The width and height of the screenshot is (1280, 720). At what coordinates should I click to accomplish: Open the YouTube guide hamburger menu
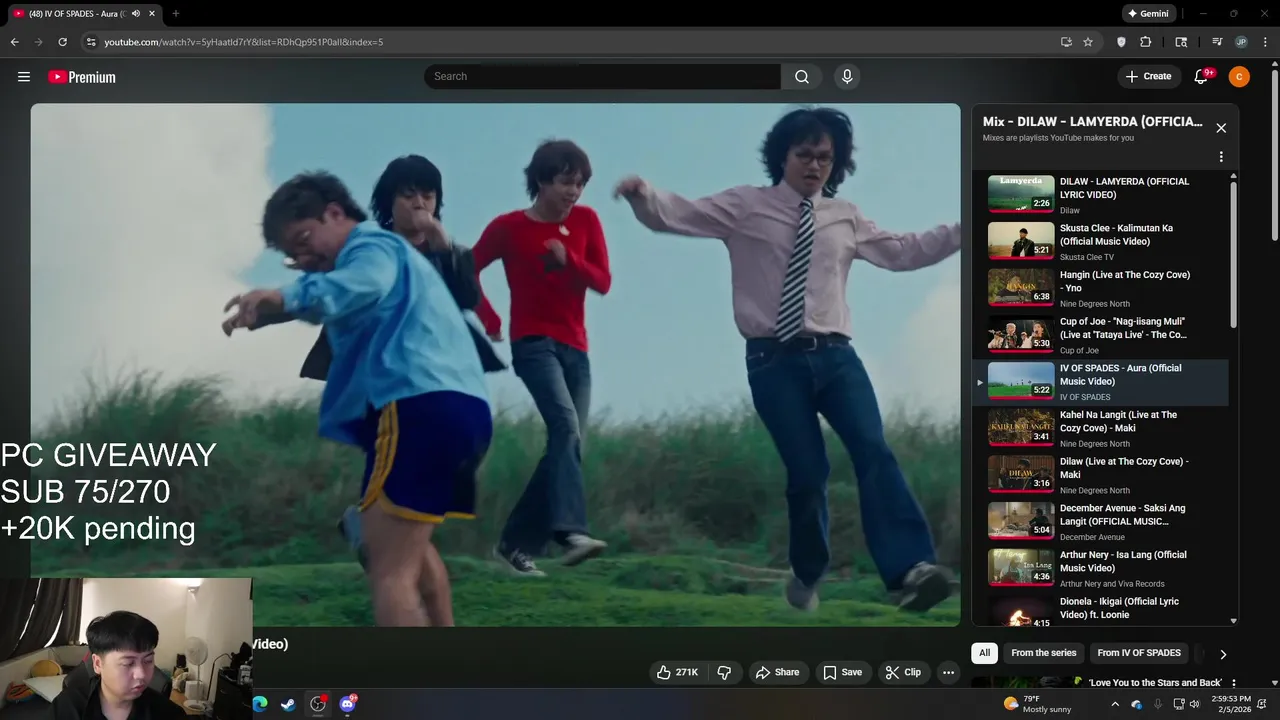tap(24, 77)
